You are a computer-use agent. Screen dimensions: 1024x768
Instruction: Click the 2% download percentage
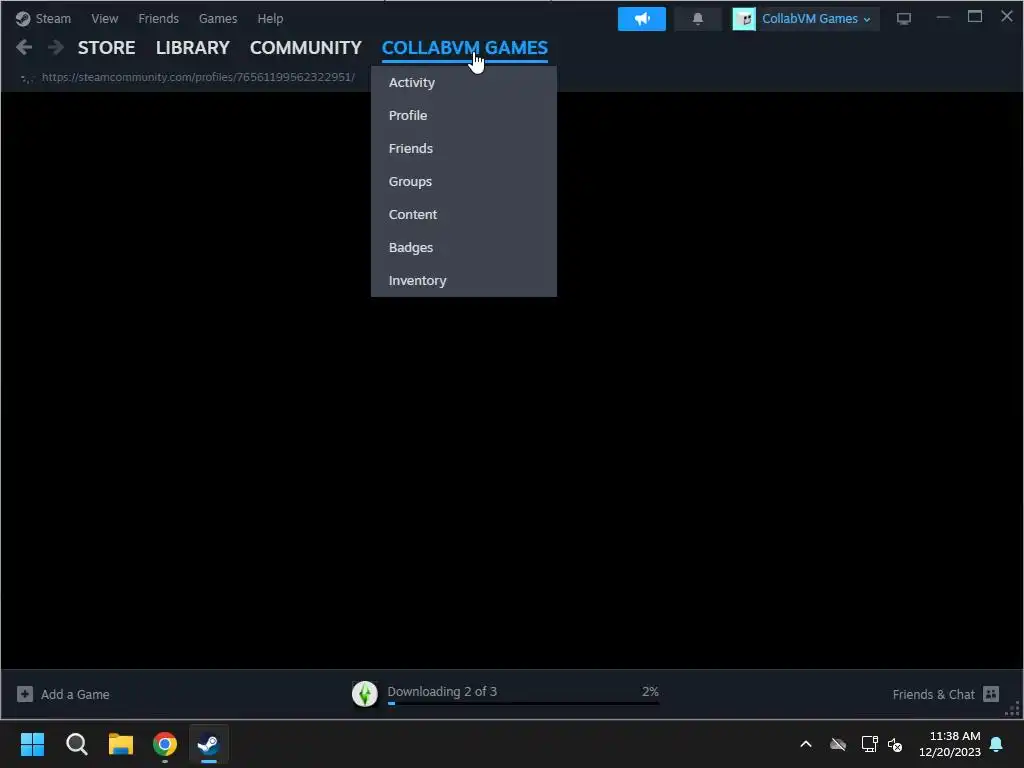pyautogui.click(x=650, y=692)
